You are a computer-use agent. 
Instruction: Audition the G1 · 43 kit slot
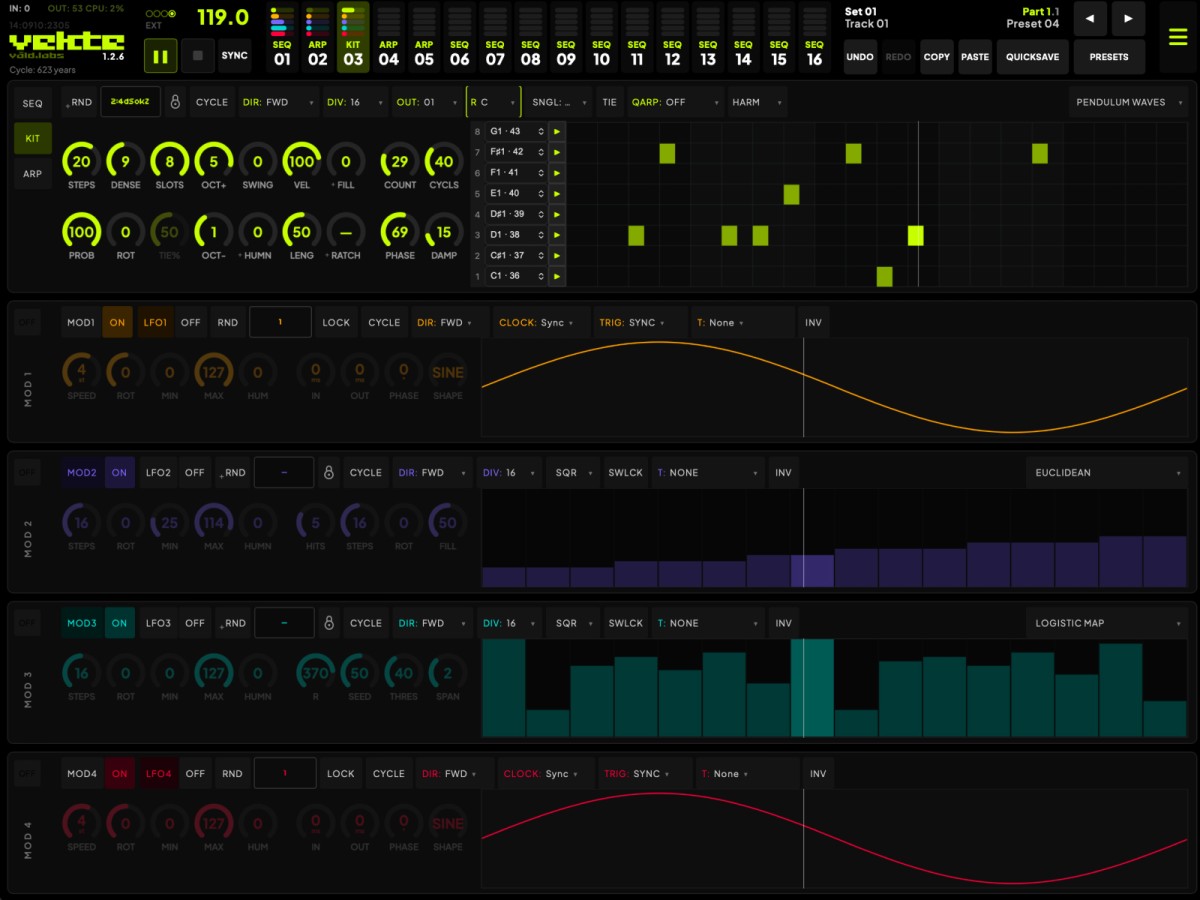557,132
